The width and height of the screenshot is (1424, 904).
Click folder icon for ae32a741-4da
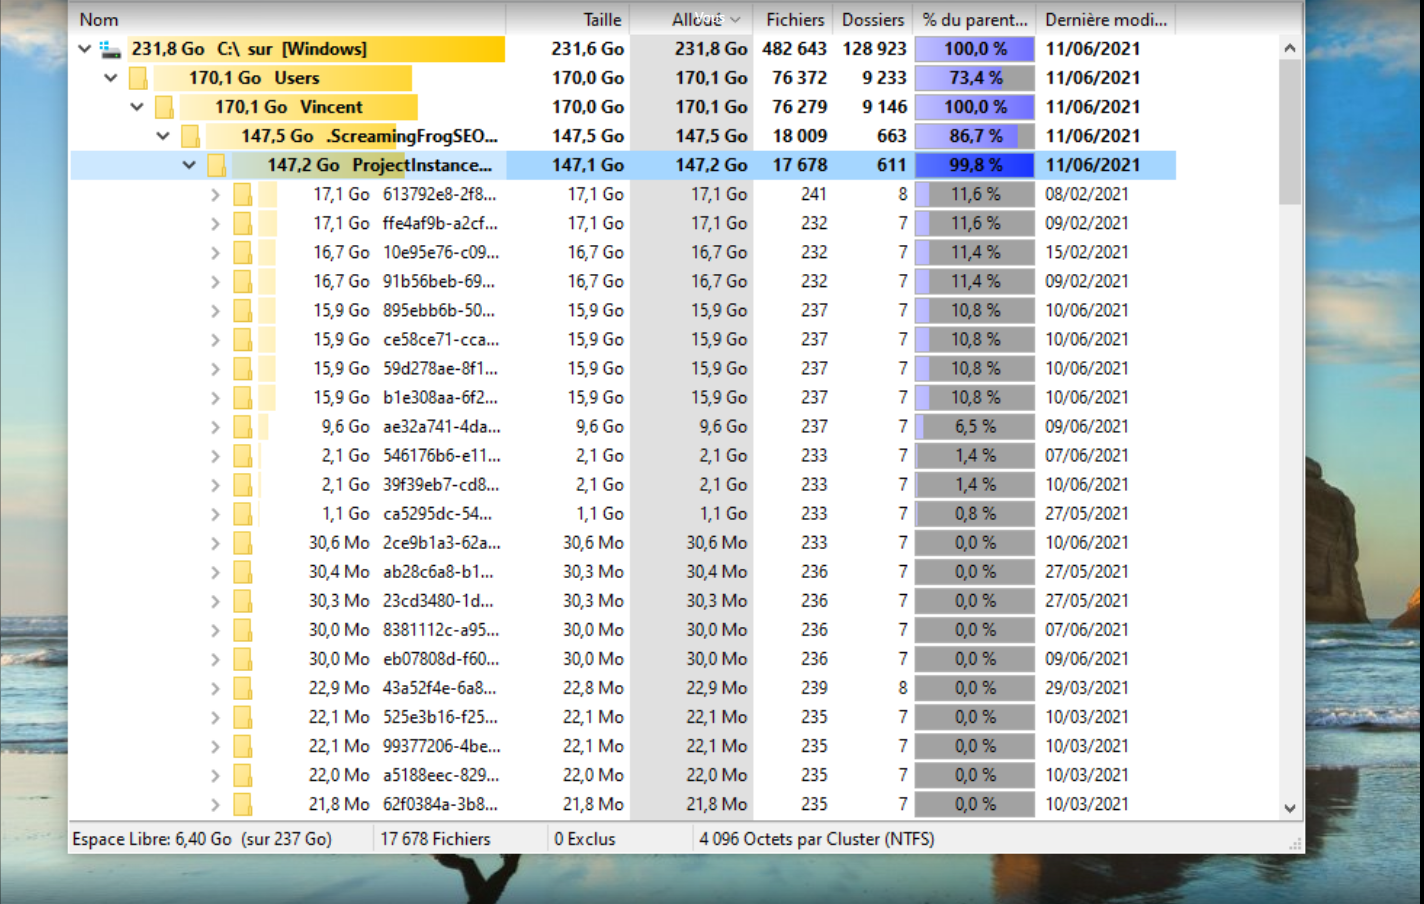pos(242,427)
